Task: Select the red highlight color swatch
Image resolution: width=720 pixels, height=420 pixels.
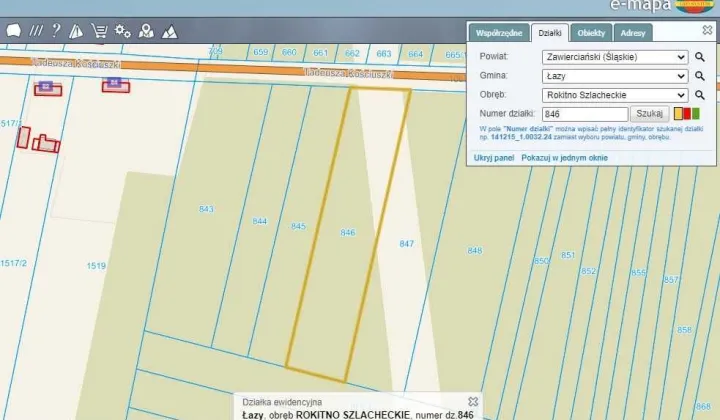Action: coord(687,114)
